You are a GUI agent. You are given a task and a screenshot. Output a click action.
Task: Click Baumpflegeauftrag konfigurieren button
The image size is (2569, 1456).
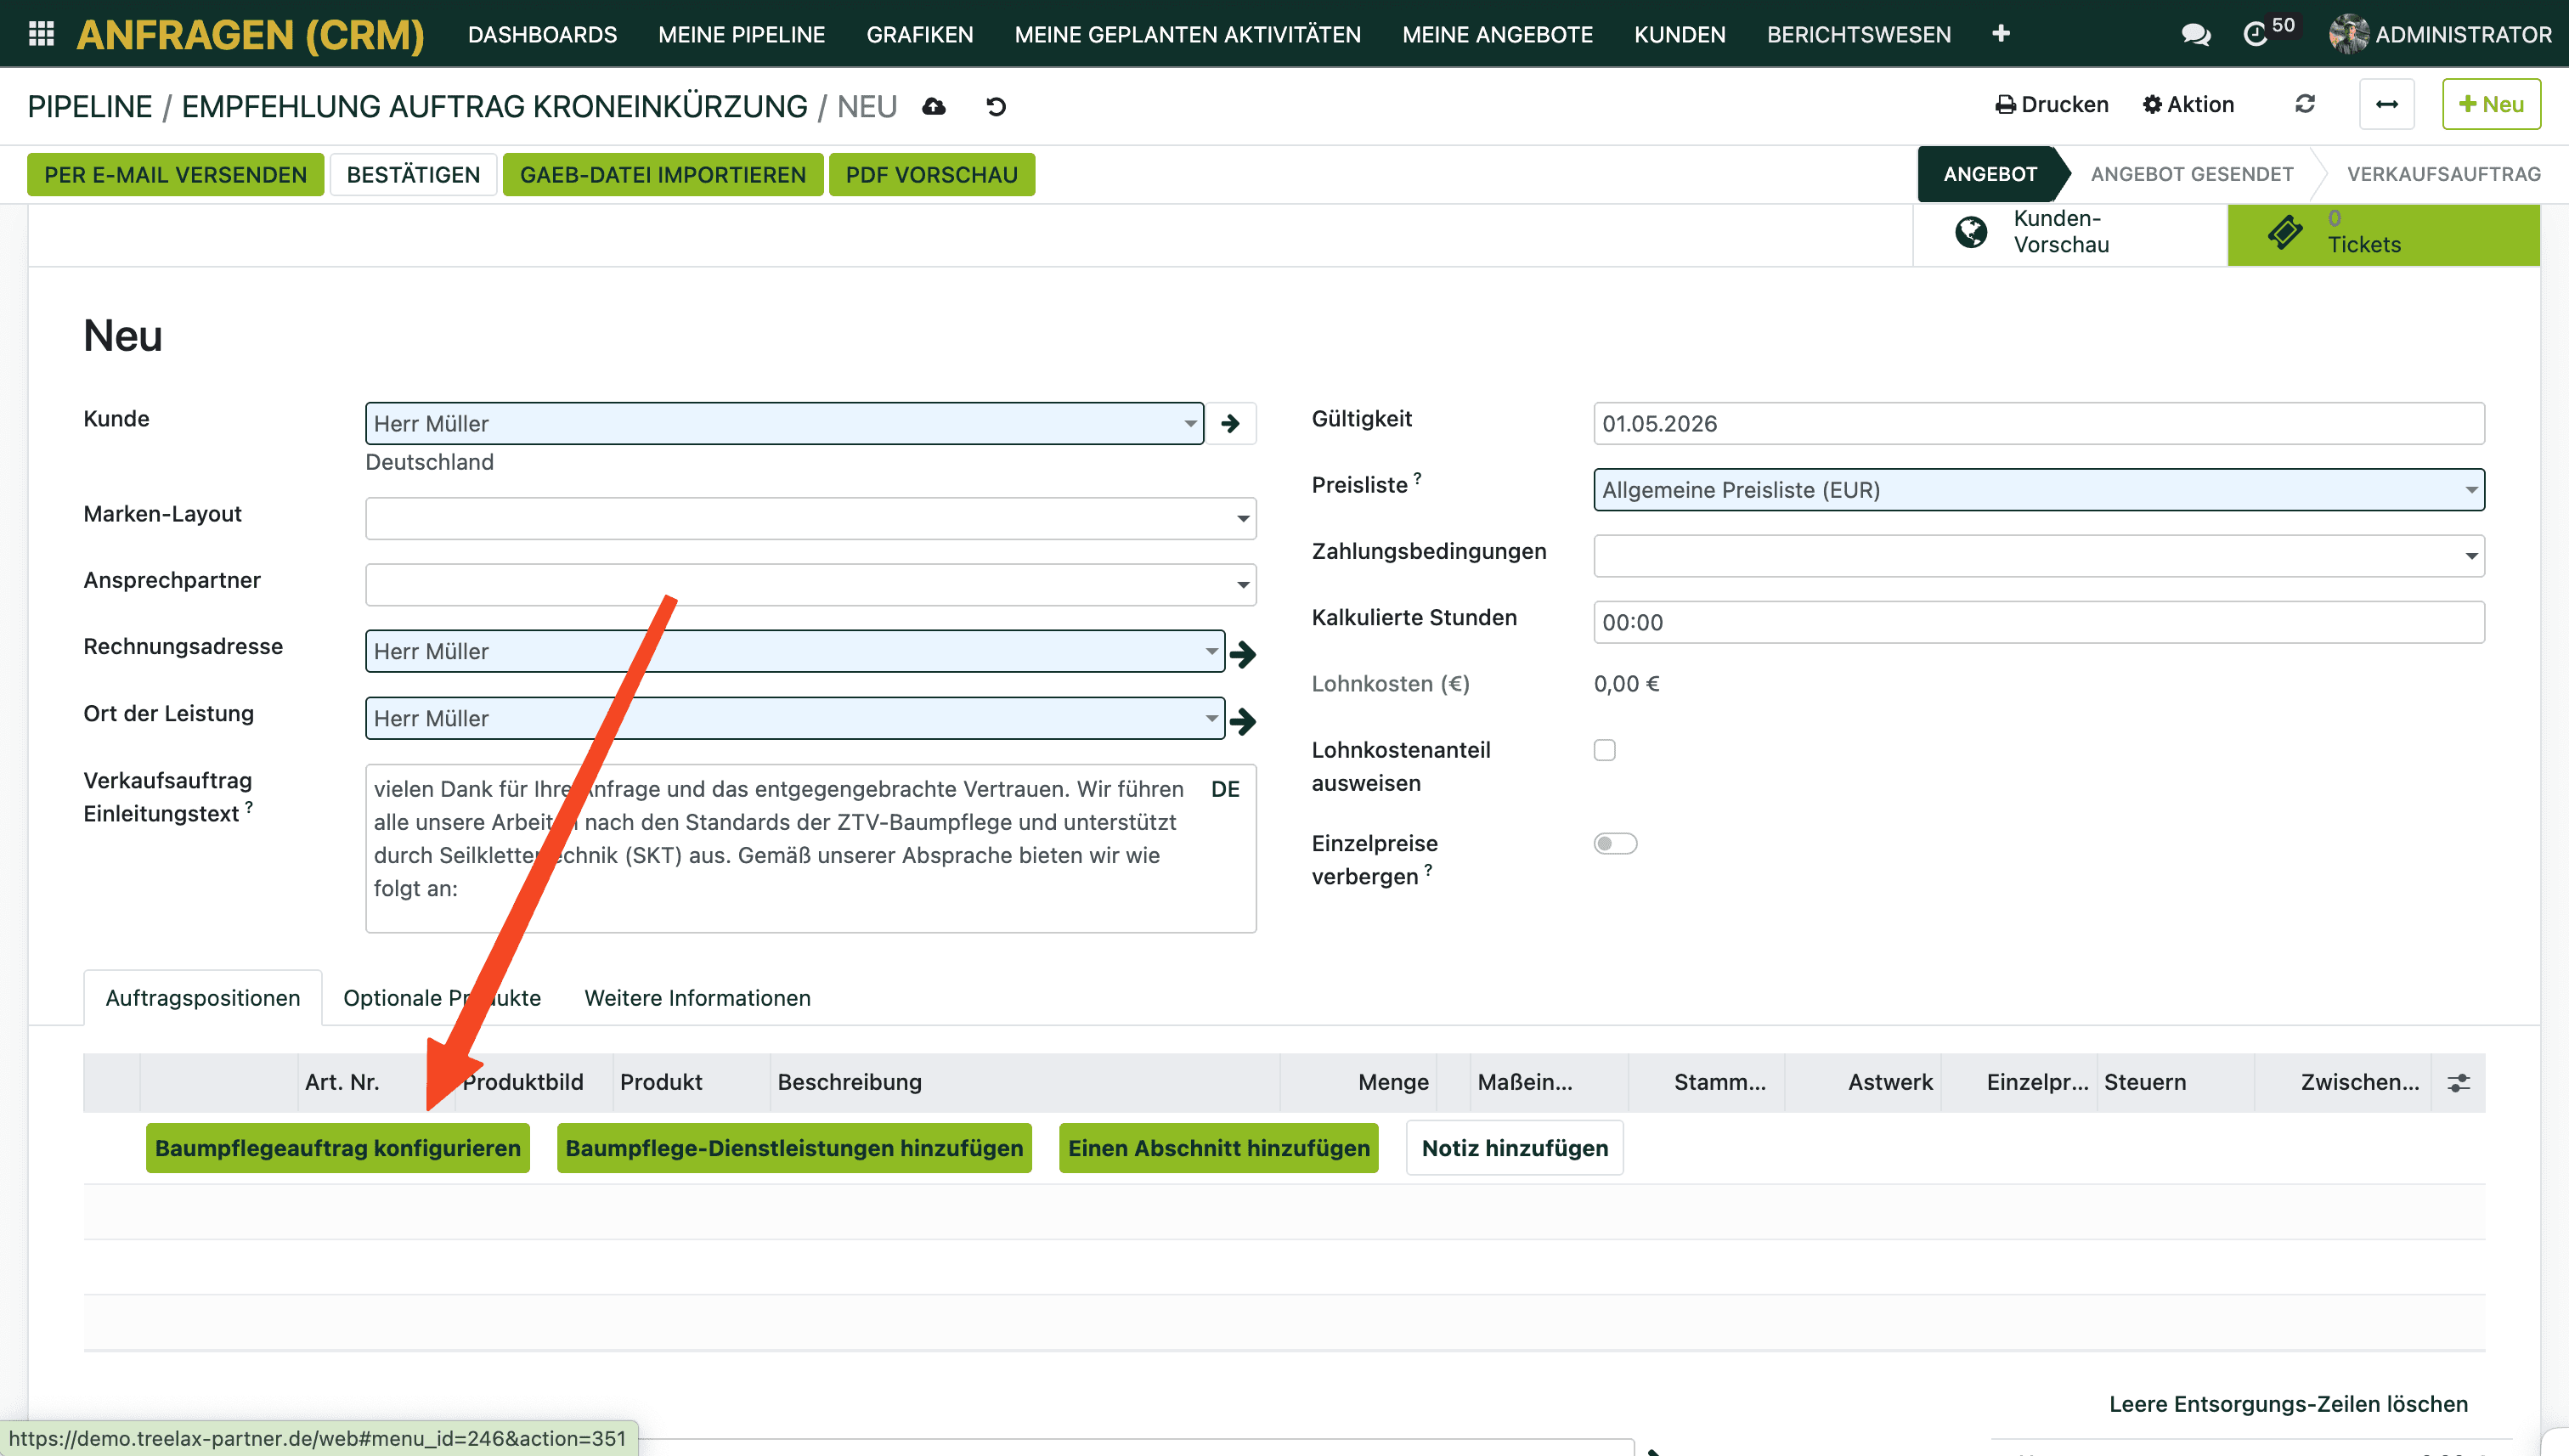click(x=338, y=1148)
